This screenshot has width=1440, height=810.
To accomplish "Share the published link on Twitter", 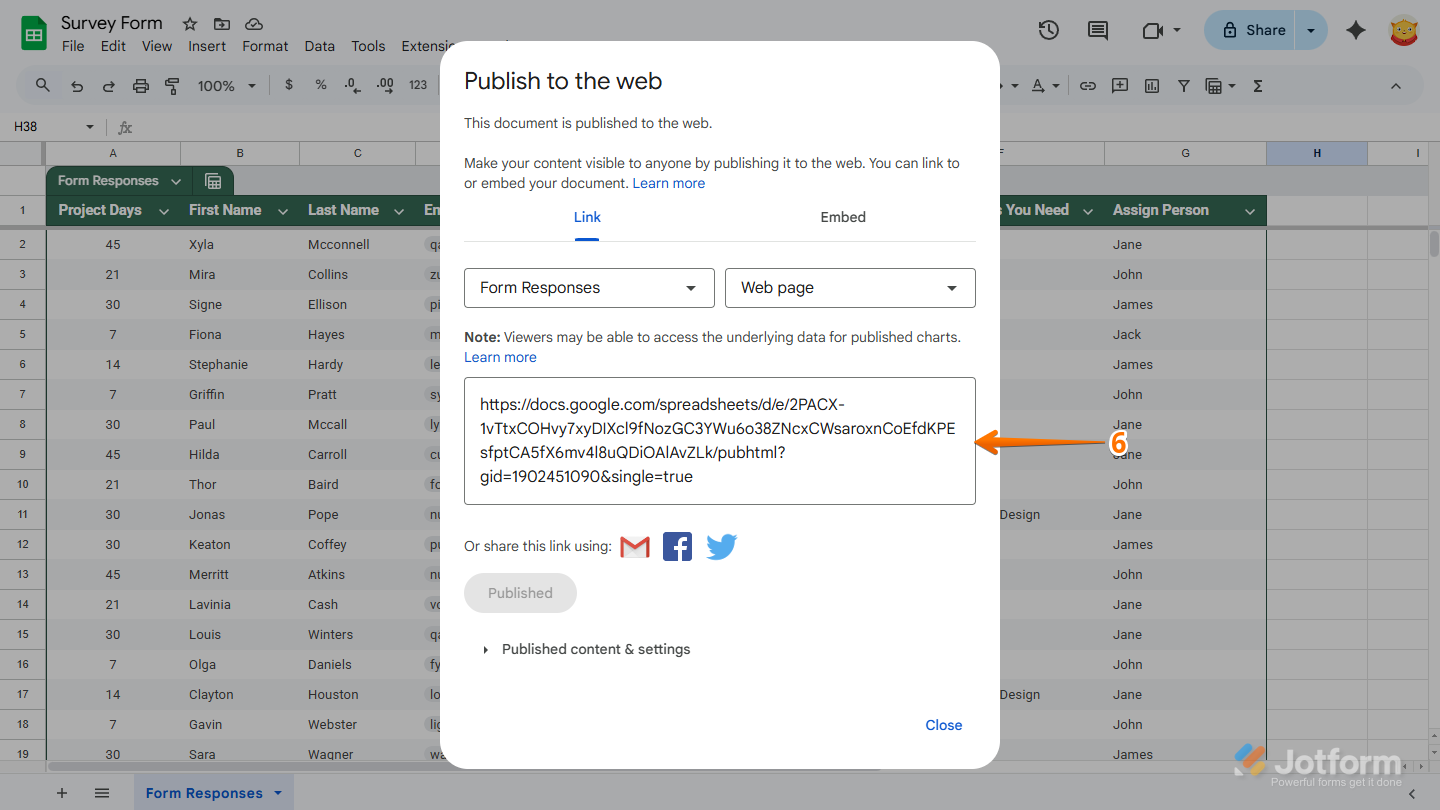I will pos(721,546).
